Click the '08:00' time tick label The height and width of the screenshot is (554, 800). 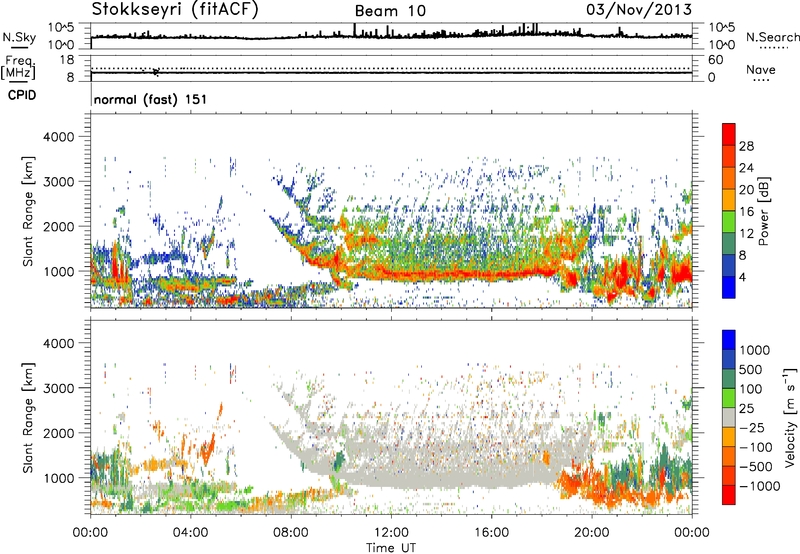tap(291, 533)
